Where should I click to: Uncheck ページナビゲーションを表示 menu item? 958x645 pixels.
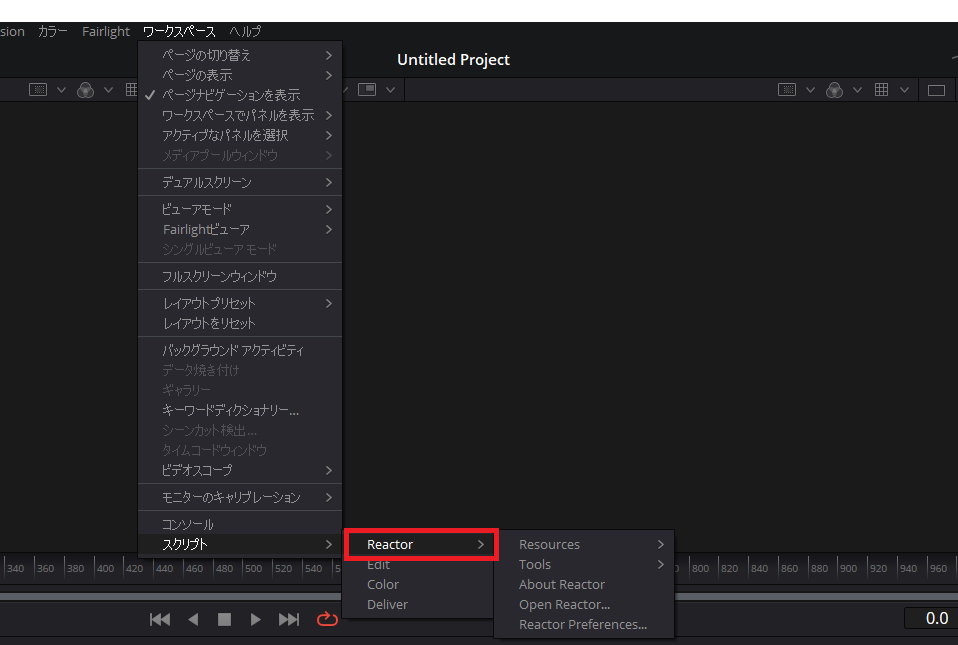tap(240, 95)
